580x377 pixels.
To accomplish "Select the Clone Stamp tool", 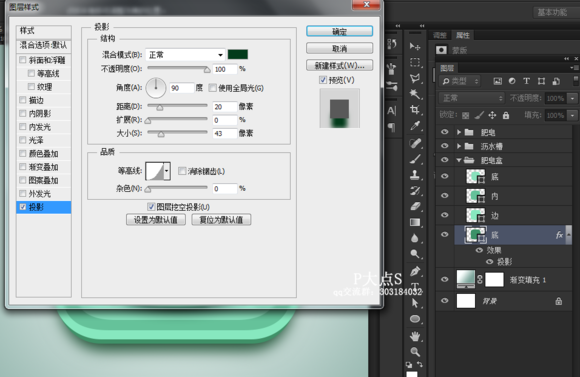I will pyautogui.click(x=415, y=175).
